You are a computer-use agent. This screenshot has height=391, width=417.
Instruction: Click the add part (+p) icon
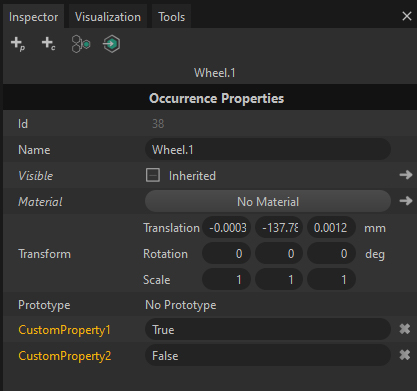coord(18,44)
